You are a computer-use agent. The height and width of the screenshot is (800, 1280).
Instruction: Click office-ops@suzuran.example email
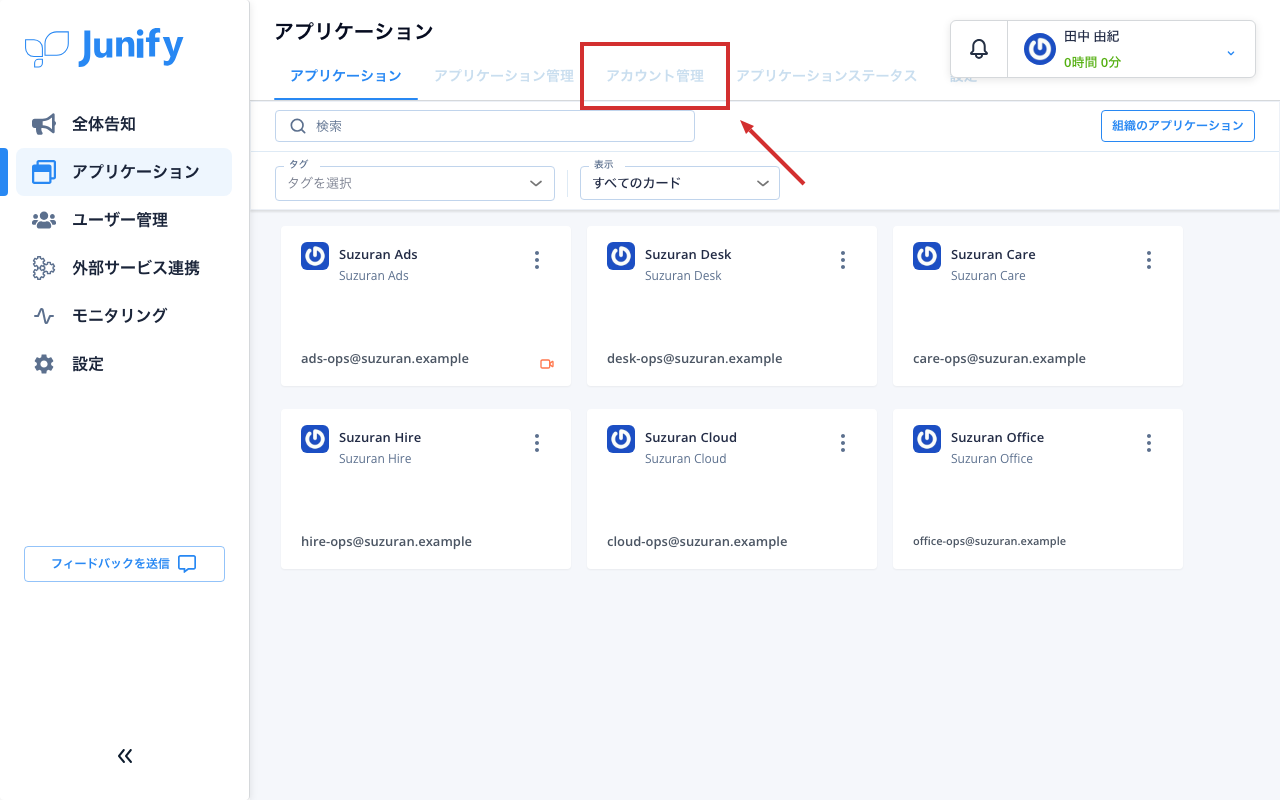[989, 541]
